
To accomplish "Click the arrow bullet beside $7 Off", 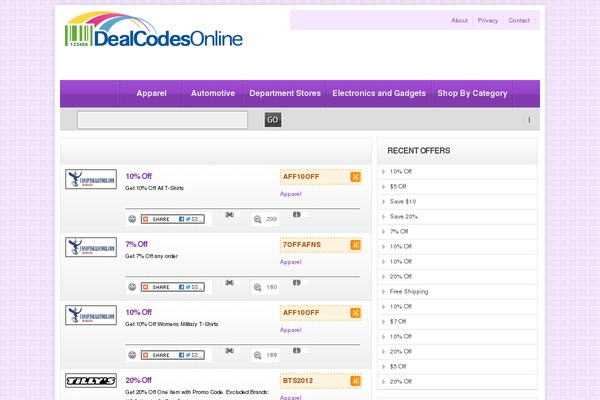I will coord(383,322).
